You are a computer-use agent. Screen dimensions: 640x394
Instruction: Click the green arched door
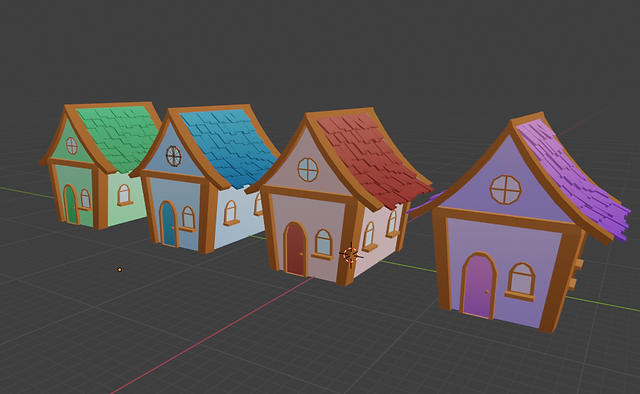(x=71, y=204)
